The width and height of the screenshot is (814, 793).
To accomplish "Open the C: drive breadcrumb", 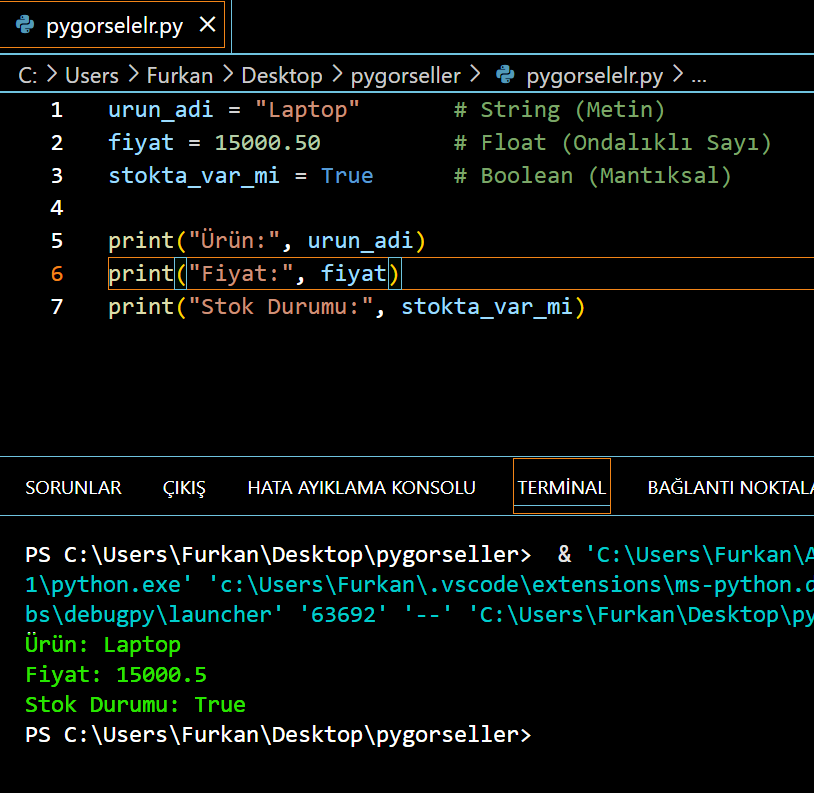I will (28, 75).
